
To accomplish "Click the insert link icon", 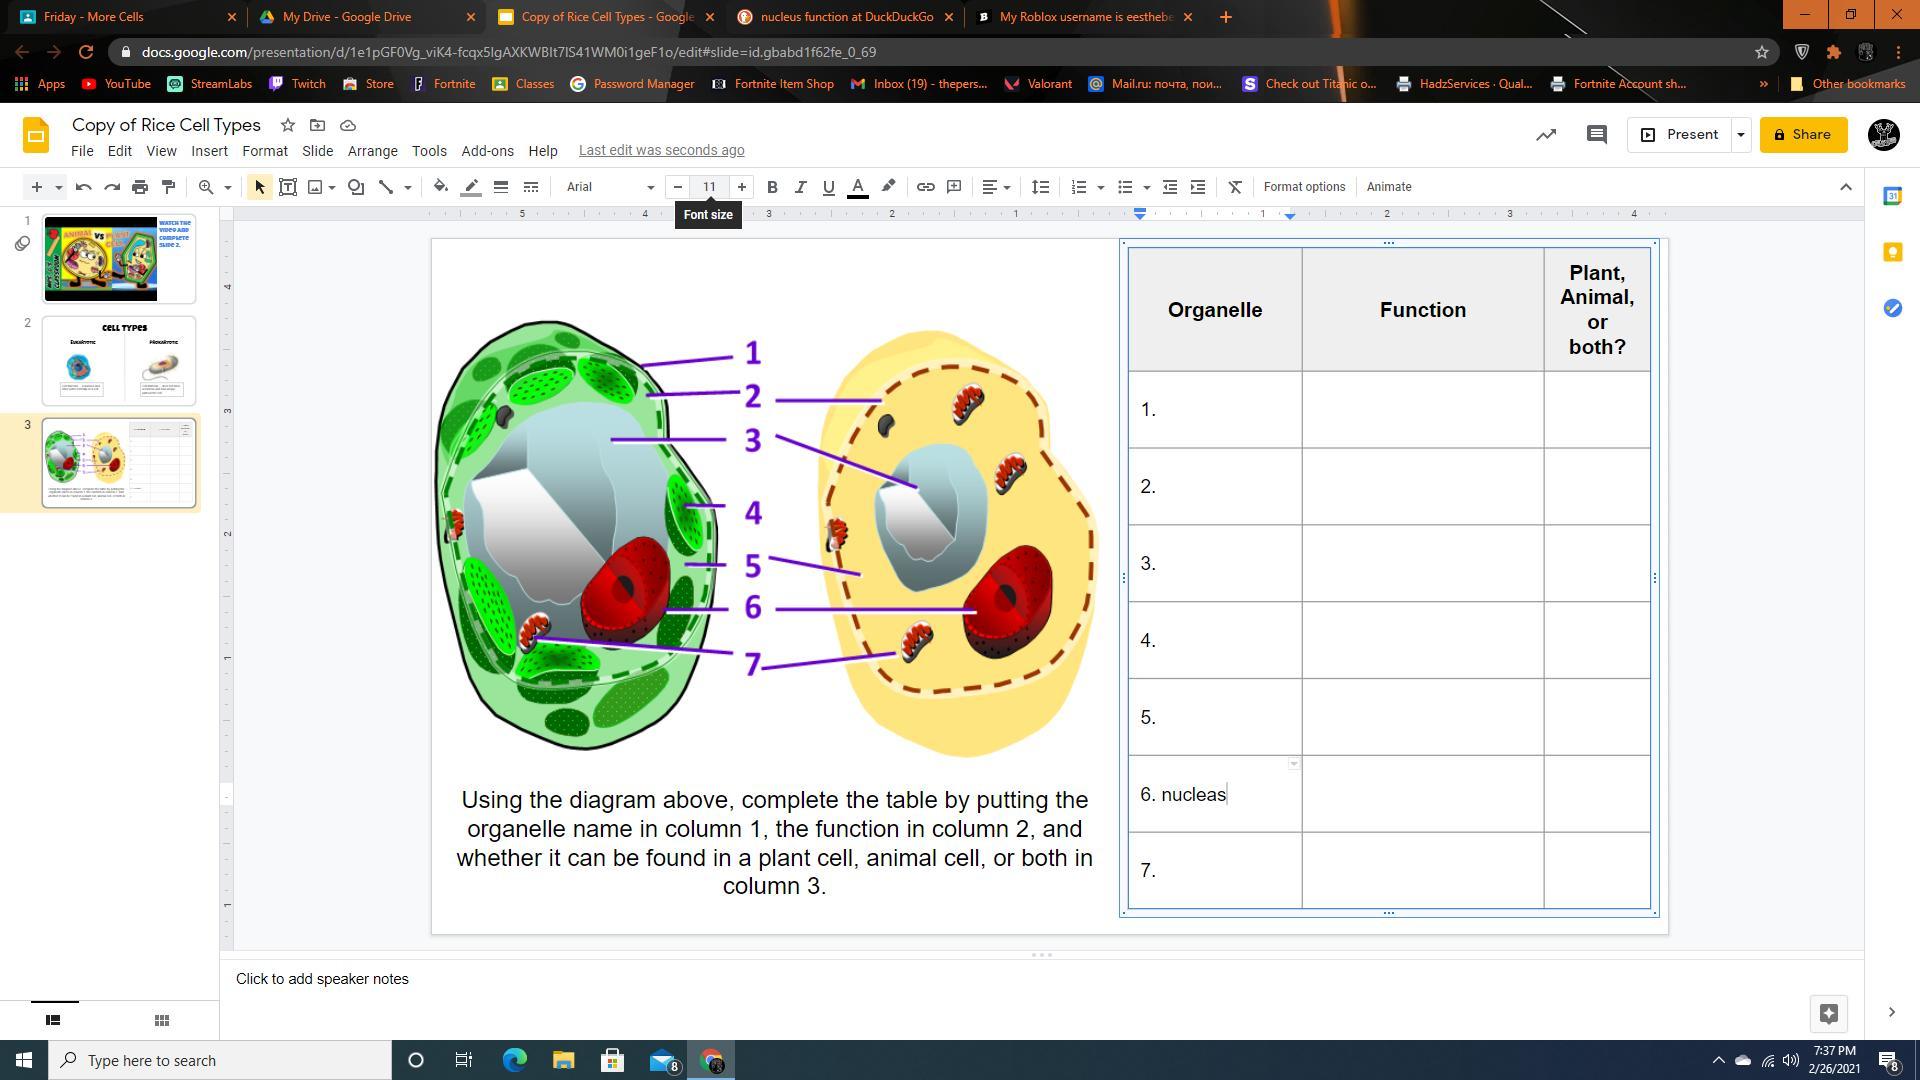I will [x=926, y=187].
